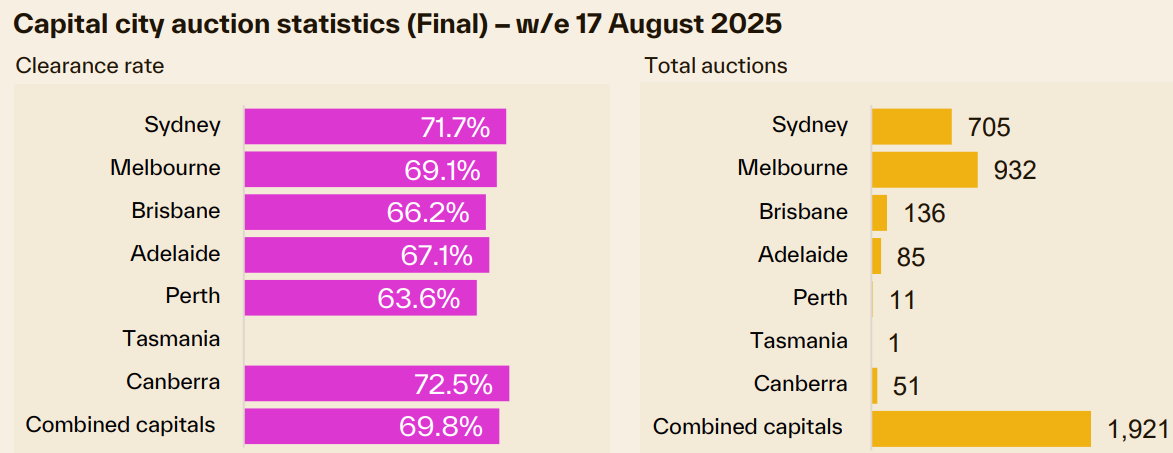Click the Canberra total auctions bar
This screenshot has height=453, width=1173.
point(875,385)
